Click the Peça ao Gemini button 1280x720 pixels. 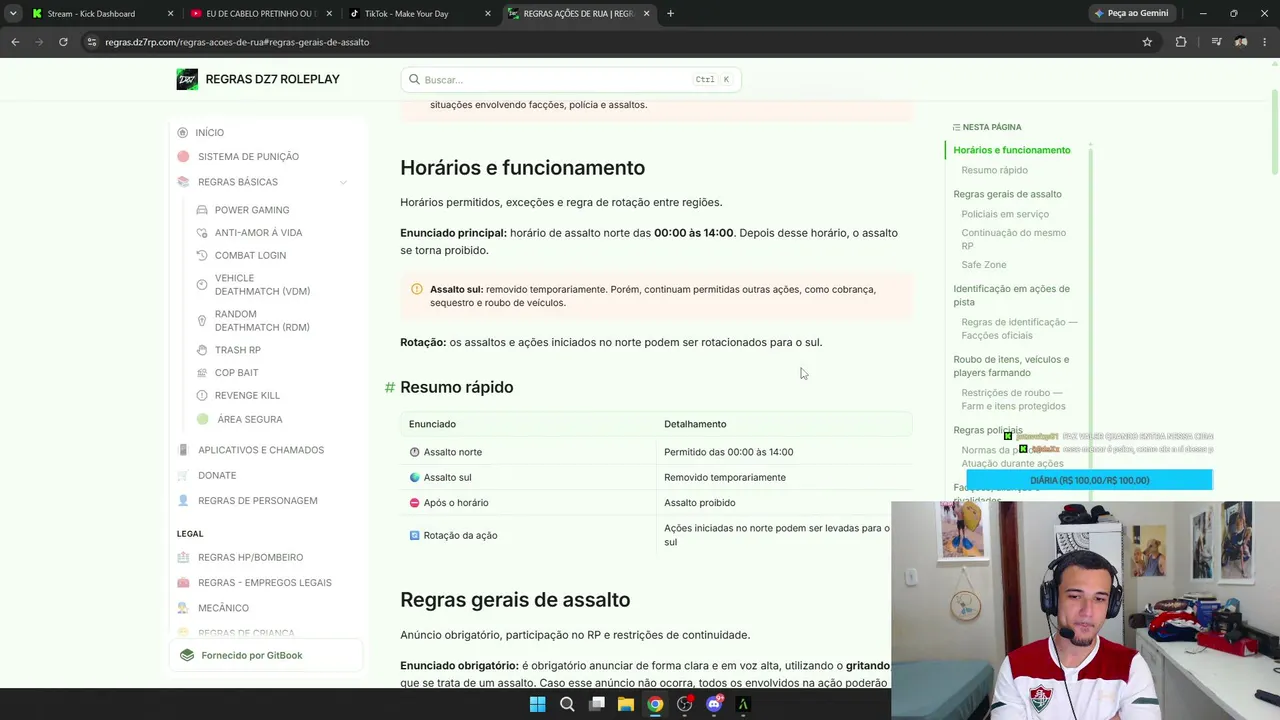tap(1131, 14)
